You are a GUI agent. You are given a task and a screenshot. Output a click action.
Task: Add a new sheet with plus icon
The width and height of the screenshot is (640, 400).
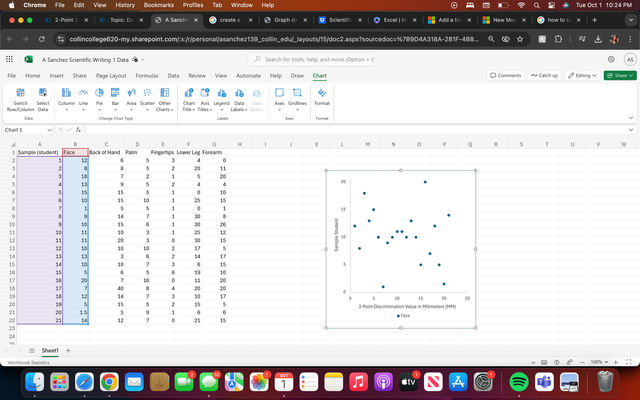coord(68,351)
